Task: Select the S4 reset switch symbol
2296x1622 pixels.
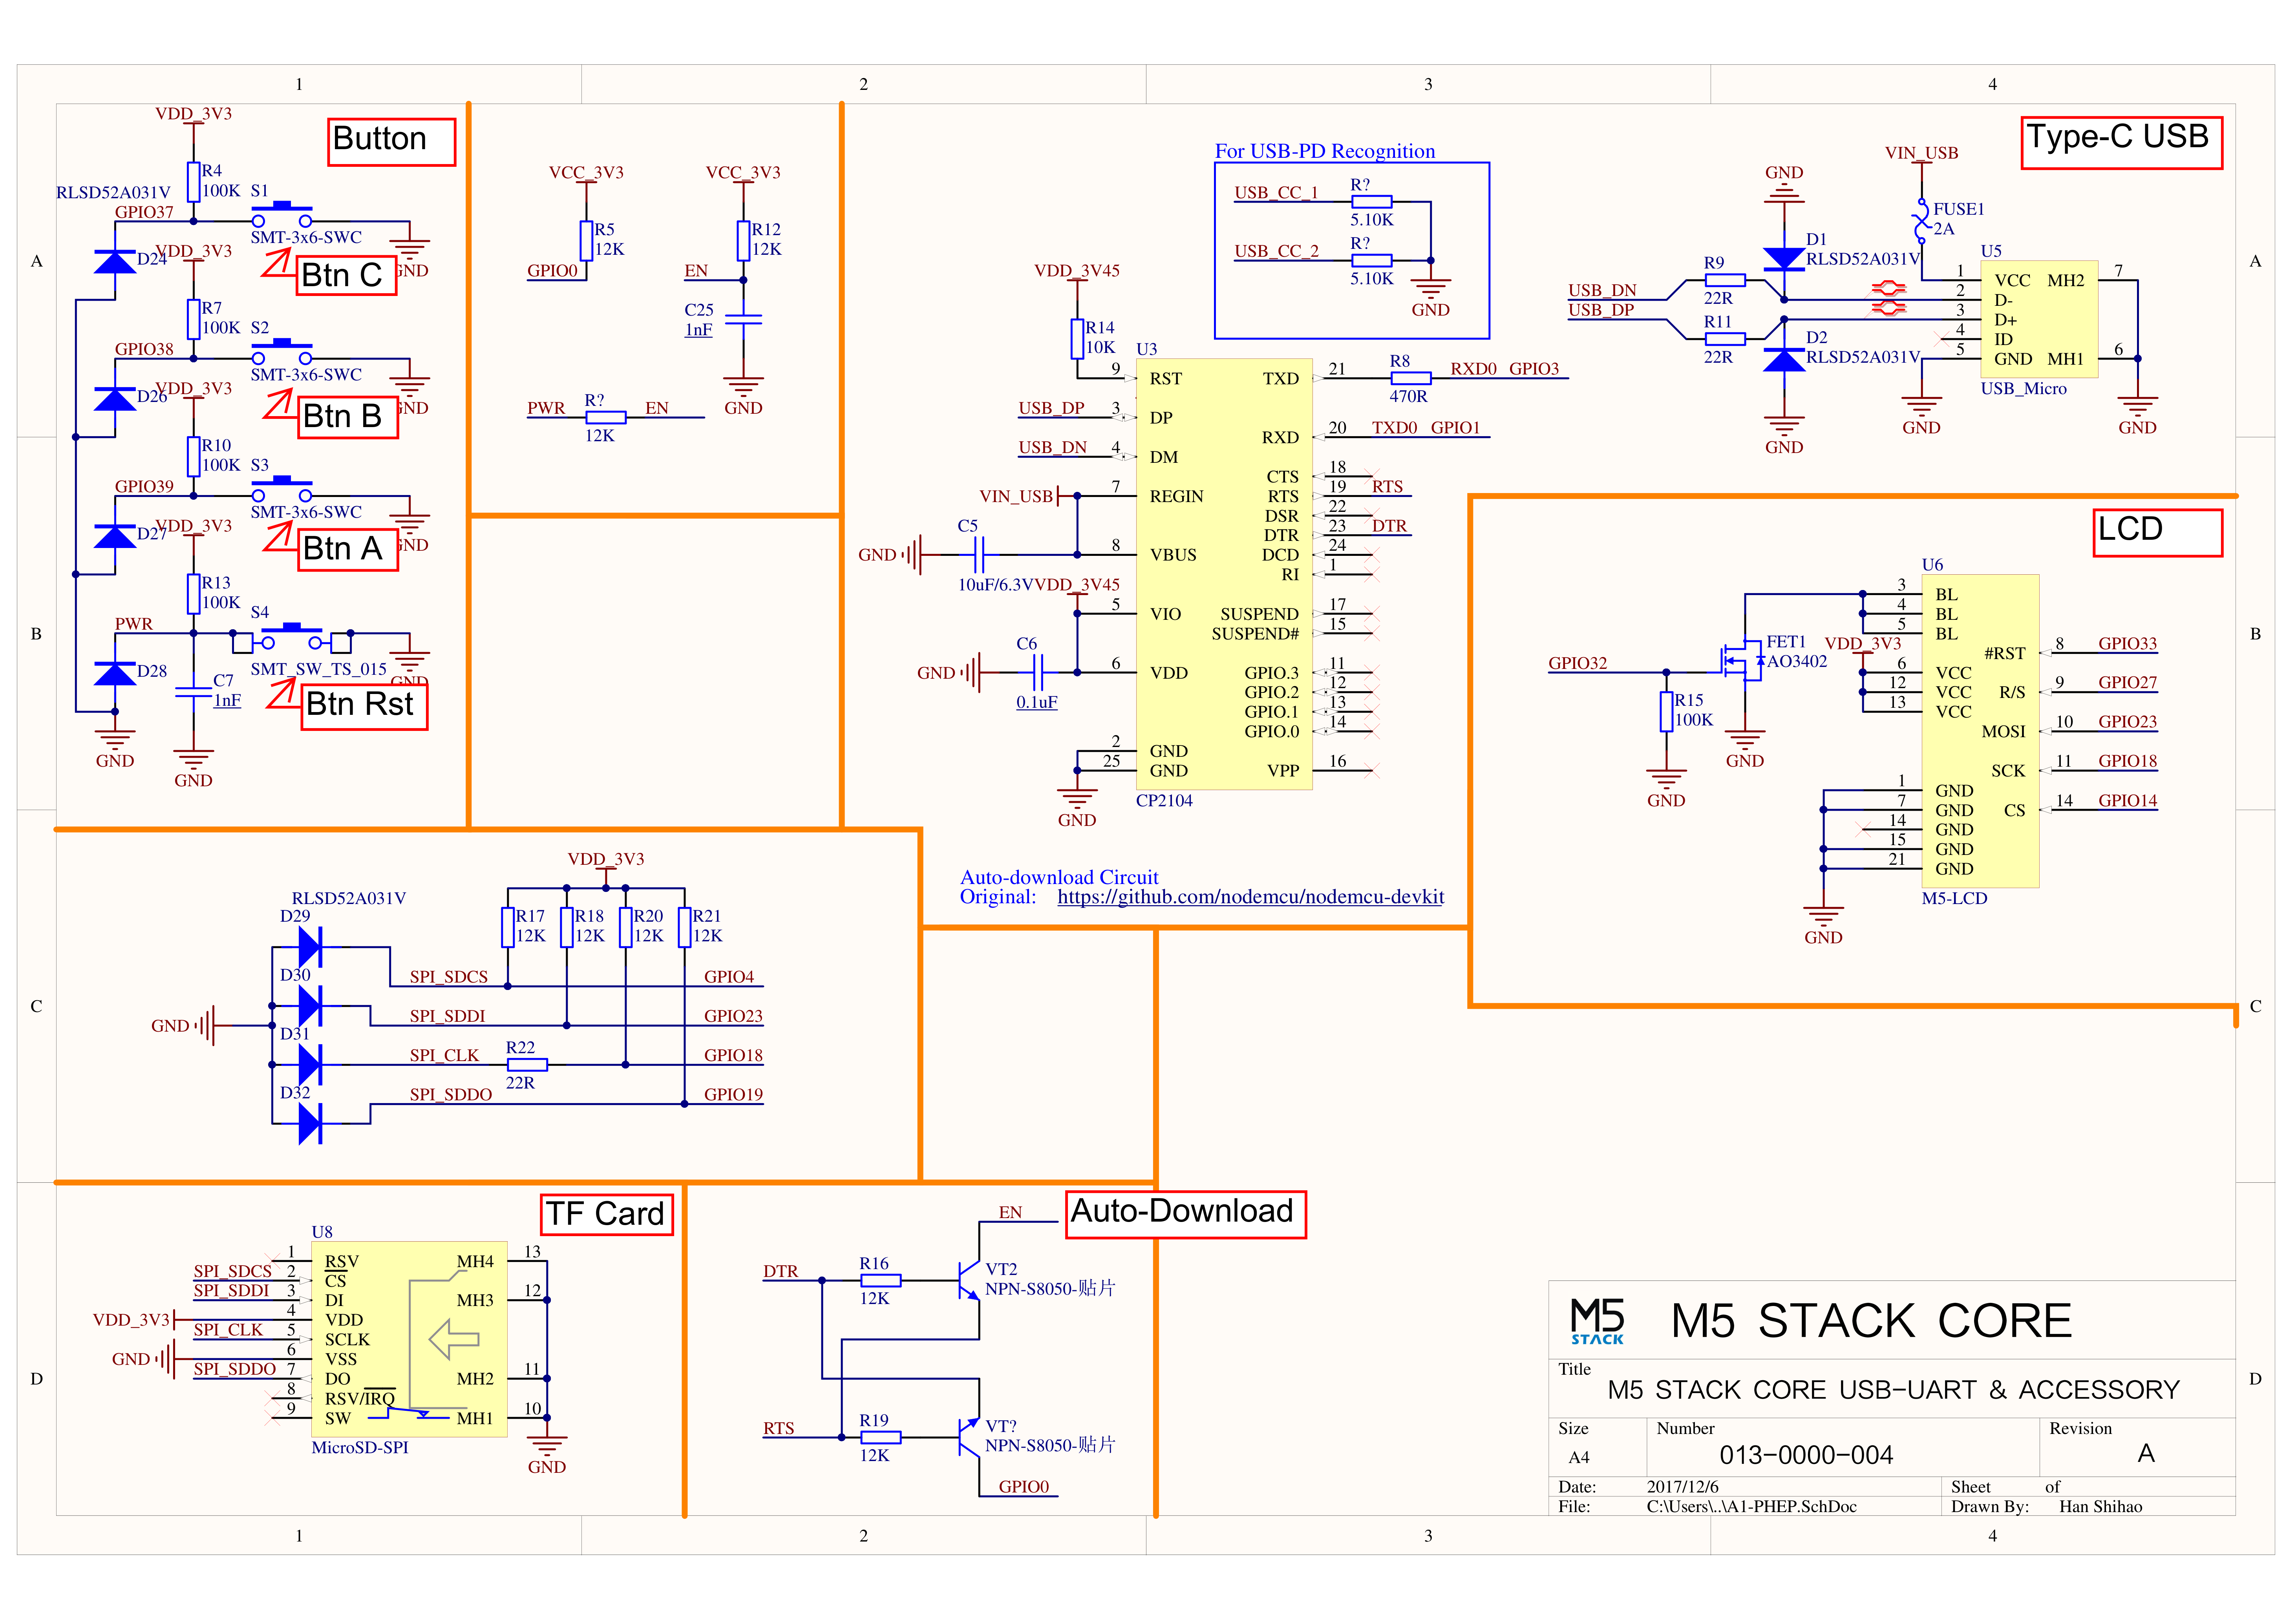Action: tap(292, 638)
